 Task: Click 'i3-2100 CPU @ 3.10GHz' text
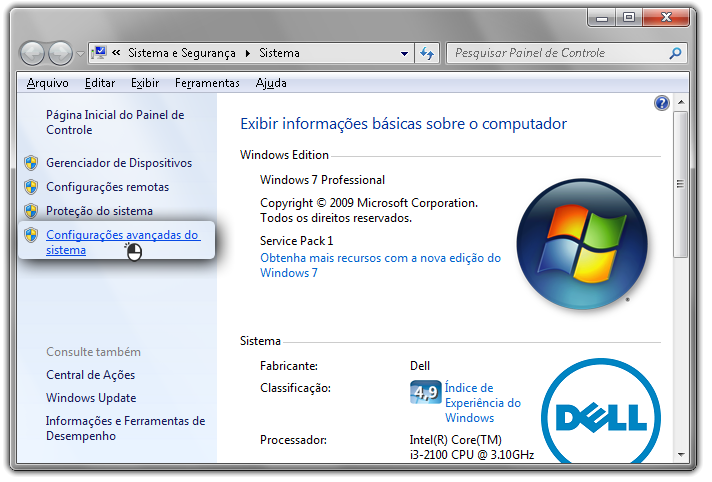pyautogui.click(x=472, y=454)
